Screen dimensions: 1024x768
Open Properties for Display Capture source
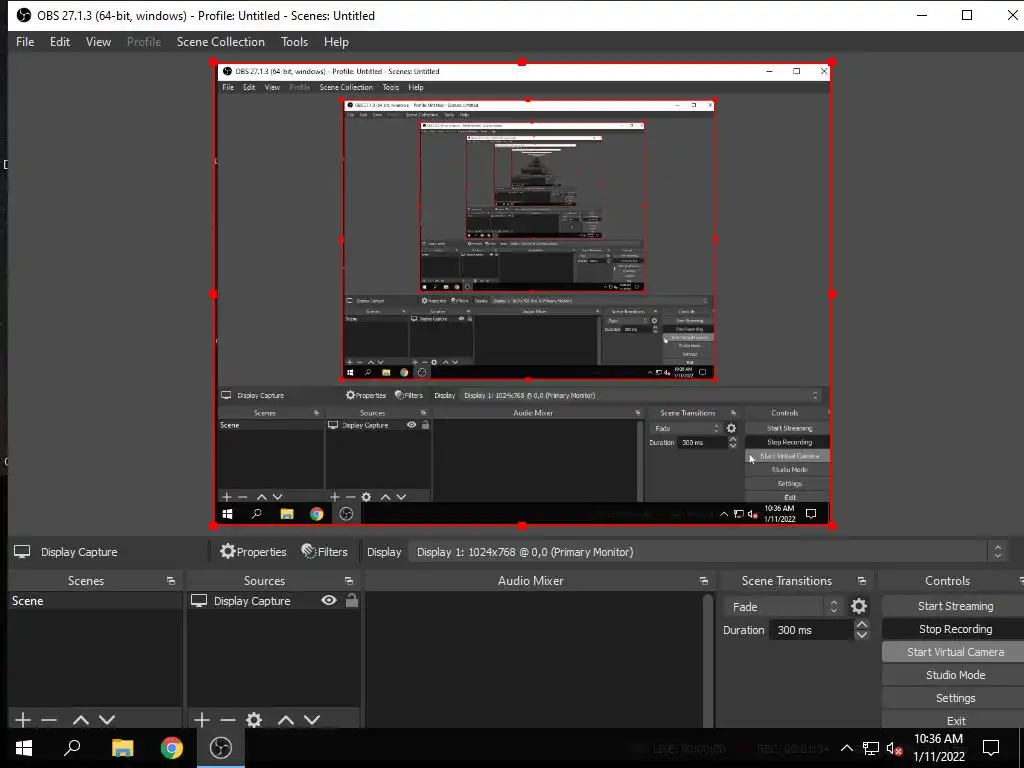253,552
